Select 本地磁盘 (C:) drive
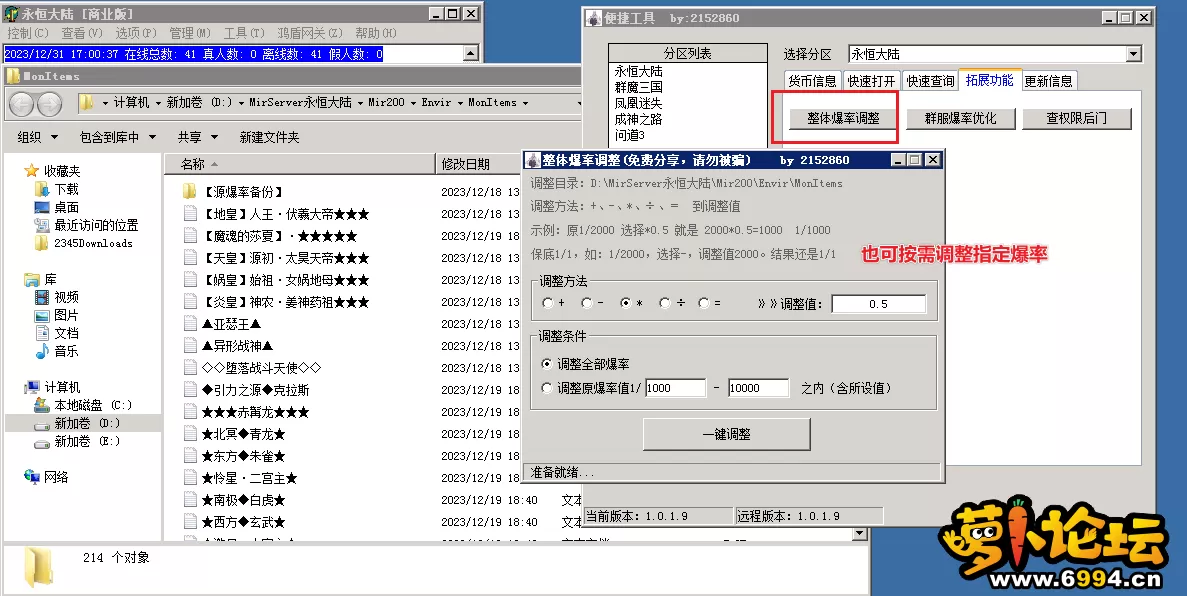The image size is (1187, 596). (x=83, y=405)
